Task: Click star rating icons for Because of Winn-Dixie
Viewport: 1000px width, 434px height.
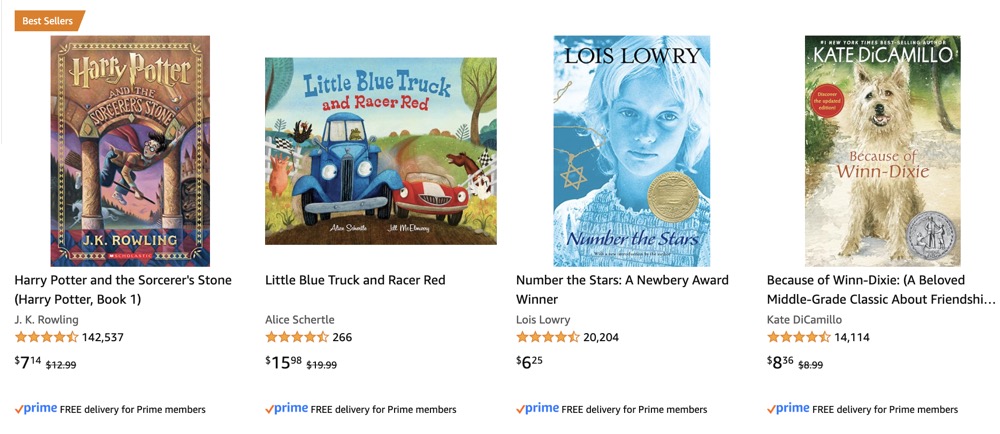Action: point(798,337)
